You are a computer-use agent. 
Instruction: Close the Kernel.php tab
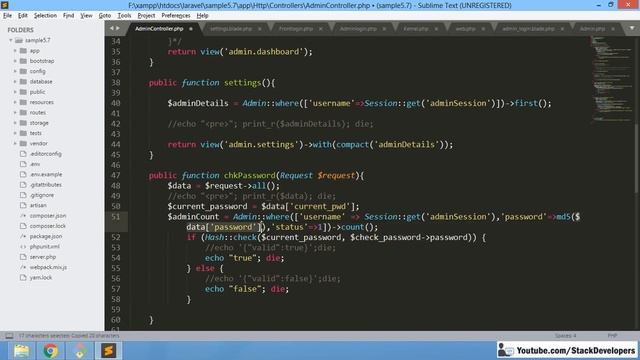click(x=436, y=29)
